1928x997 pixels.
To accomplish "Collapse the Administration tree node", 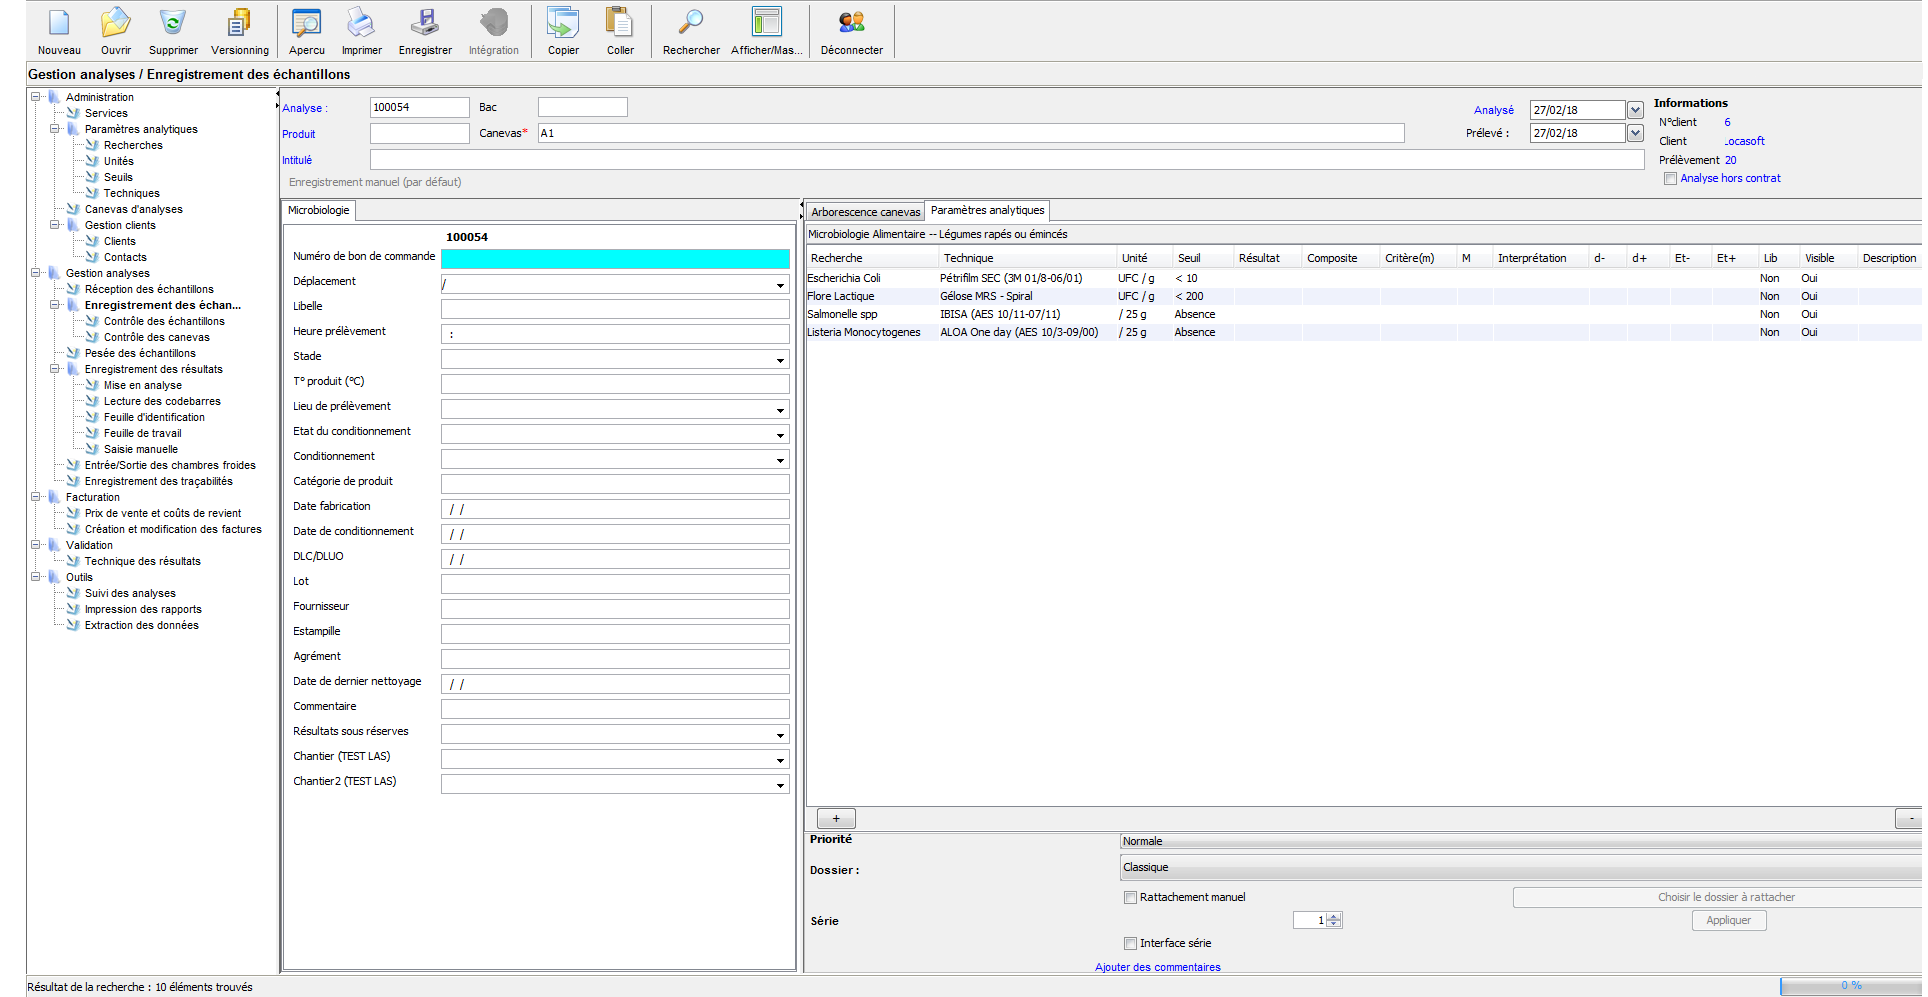I will pos(36,97).
